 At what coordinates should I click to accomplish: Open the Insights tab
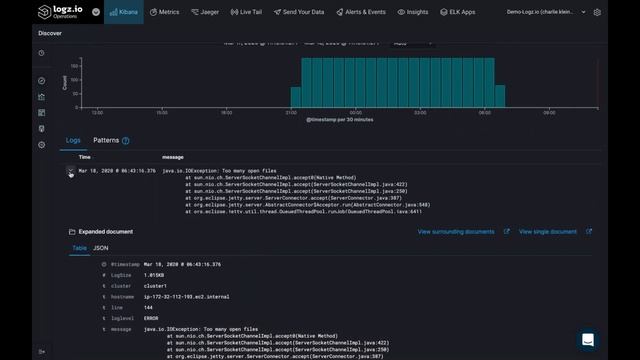coord(413,12)
